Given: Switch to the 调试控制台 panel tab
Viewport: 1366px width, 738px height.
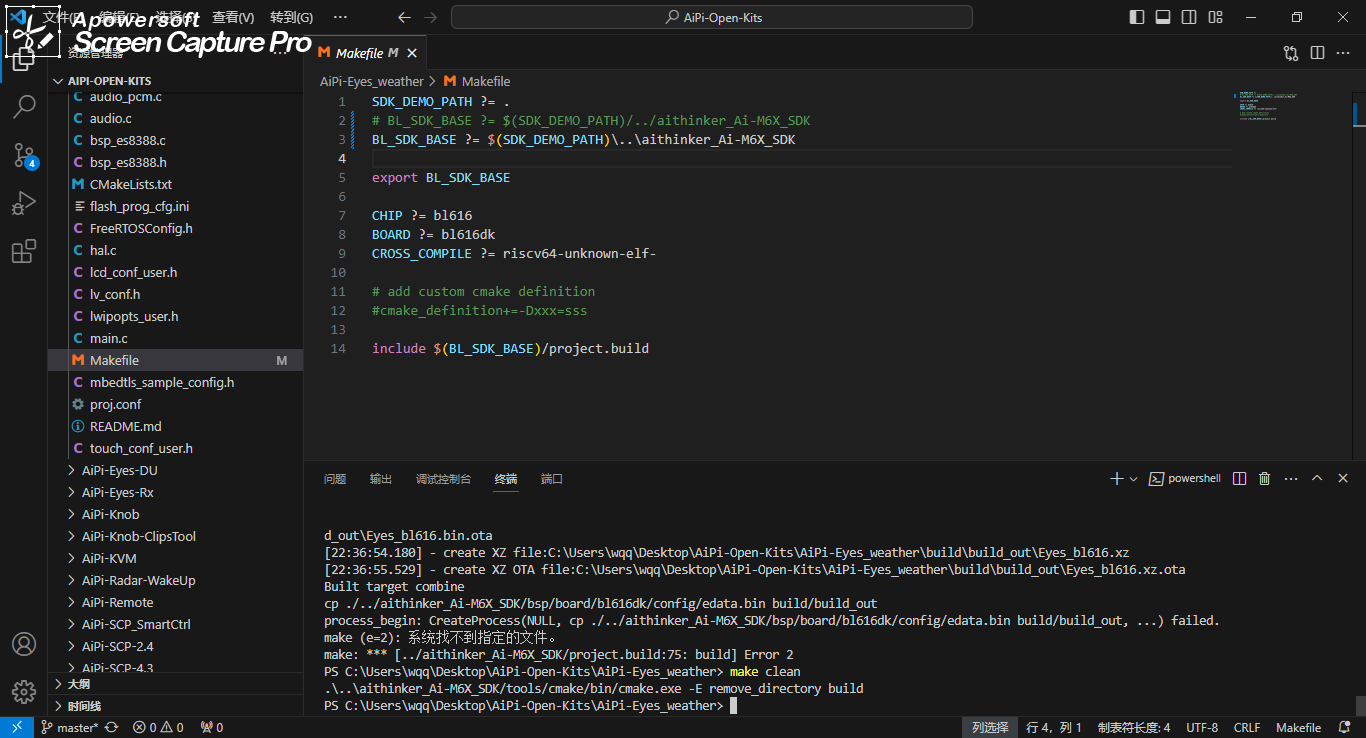Looking at the screenshot, I should coord(443,479).
